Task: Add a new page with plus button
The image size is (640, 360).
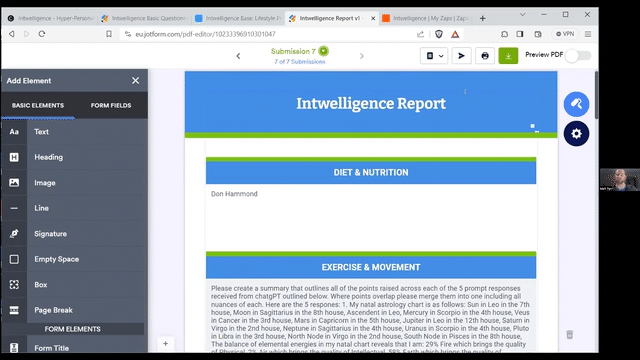Action: [x=165, y=344]
